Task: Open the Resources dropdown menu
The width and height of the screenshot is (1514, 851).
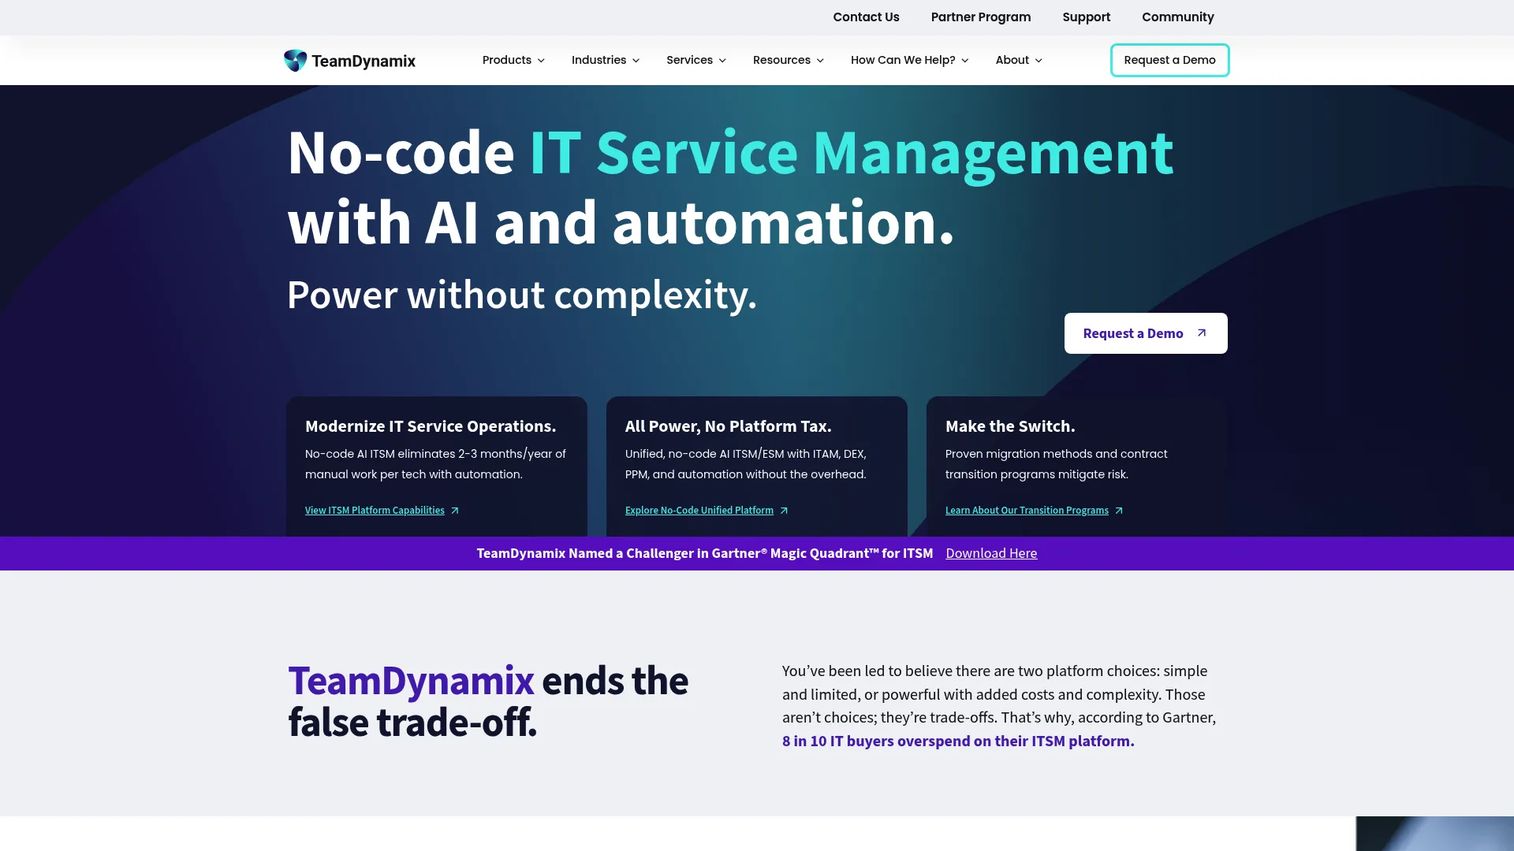Action: (788, 60)
